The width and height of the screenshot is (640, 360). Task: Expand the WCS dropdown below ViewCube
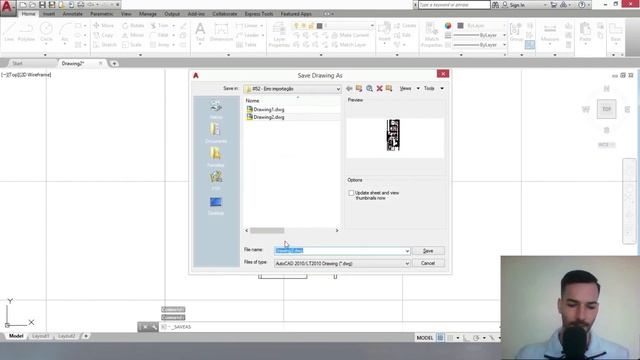[x=607, y=145]
